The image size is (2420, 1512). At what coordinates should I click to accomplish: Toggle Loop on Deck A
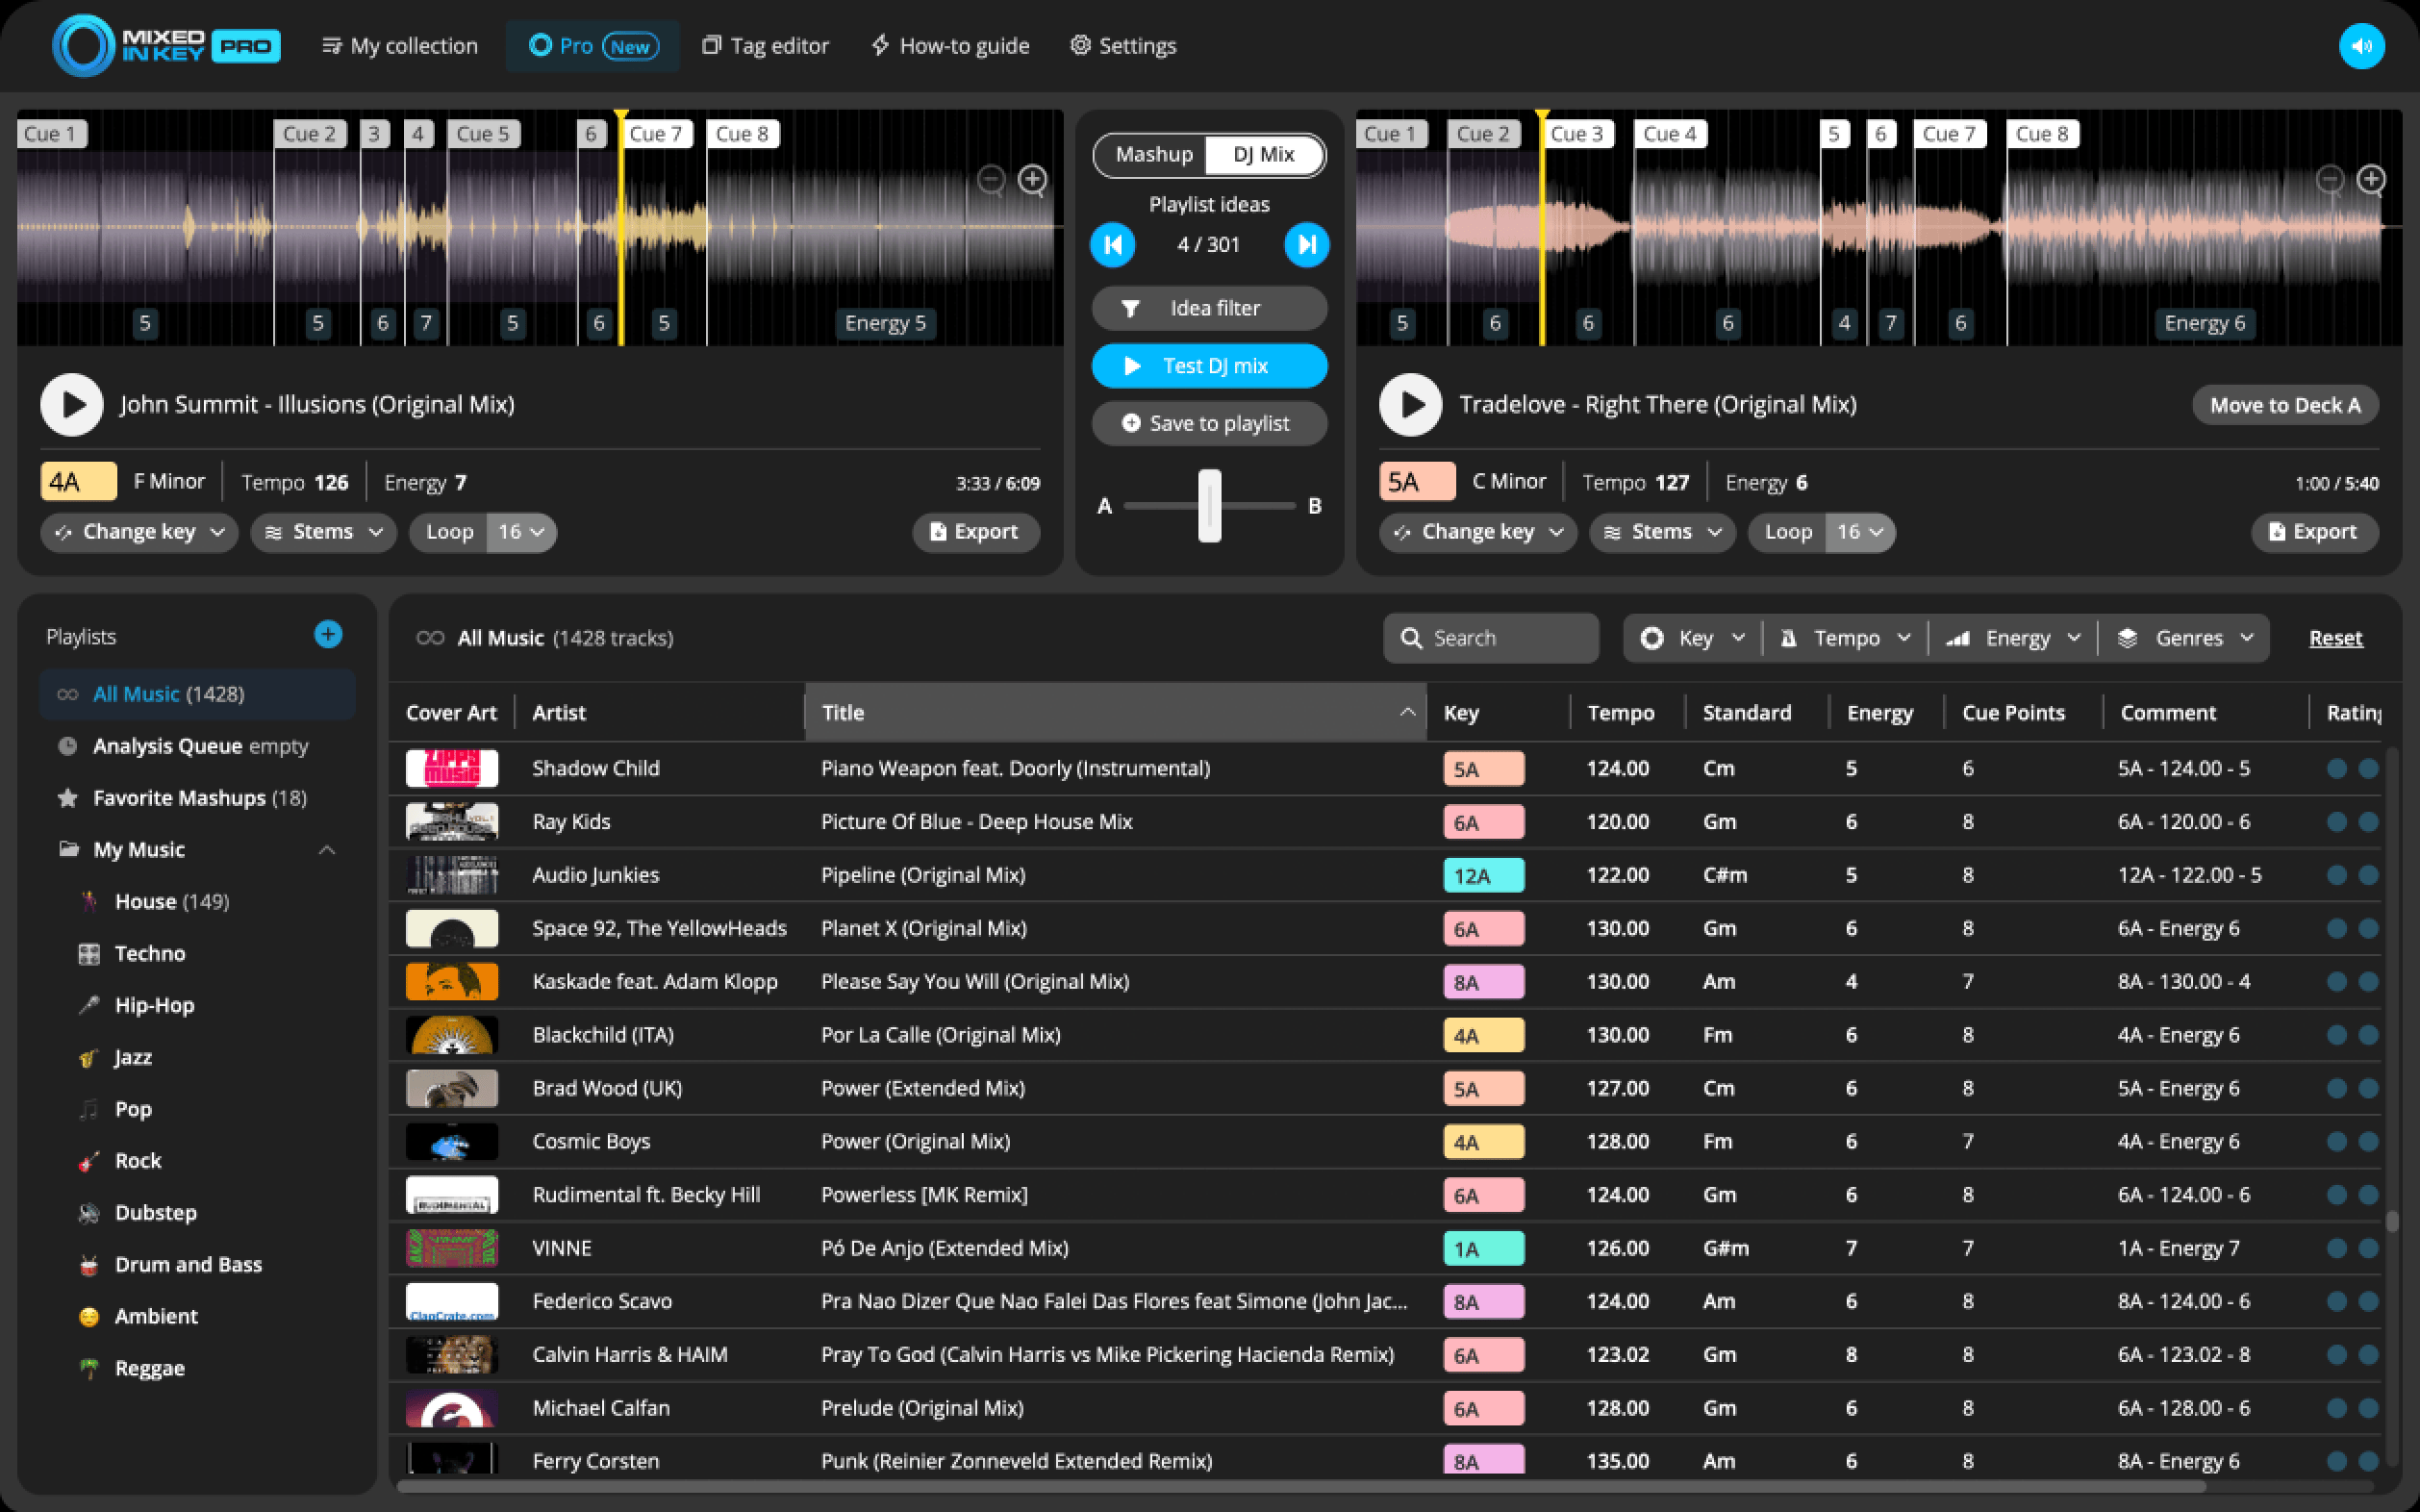449,532
